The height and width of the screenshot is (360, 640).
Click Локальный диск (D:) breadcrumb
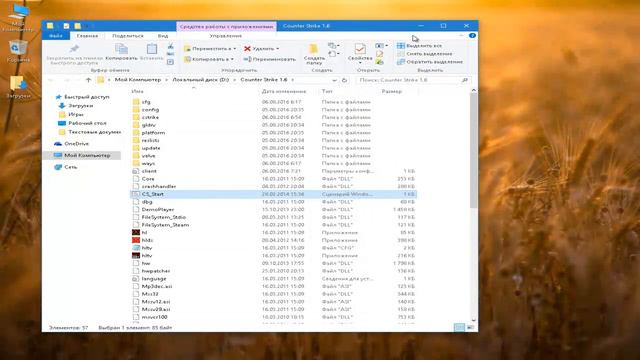click(x=200, y=80)
